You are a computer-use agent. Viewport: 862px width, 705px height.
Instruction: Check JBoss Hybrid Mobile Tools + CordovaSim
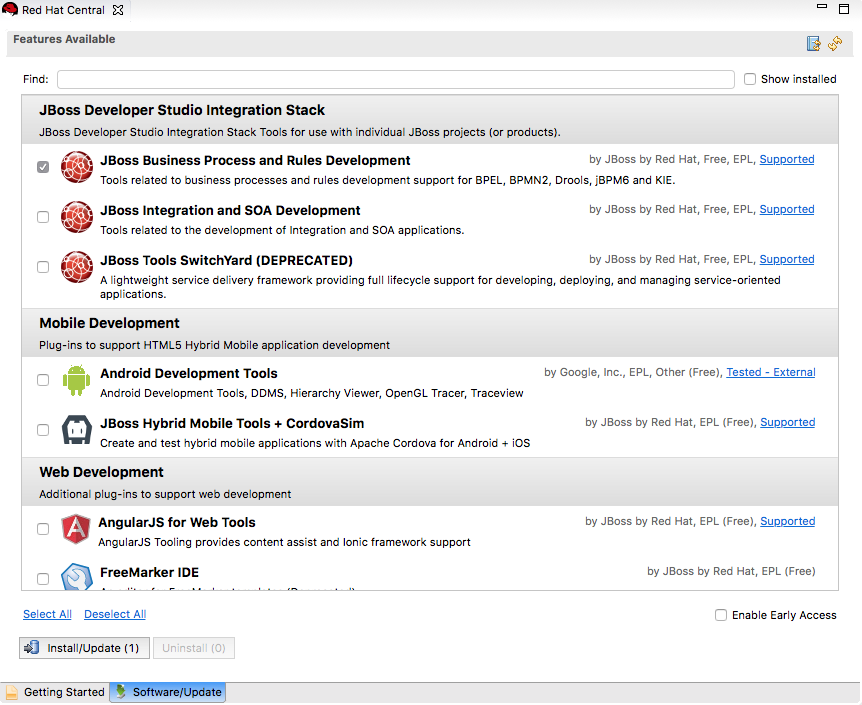coord(43,430)
